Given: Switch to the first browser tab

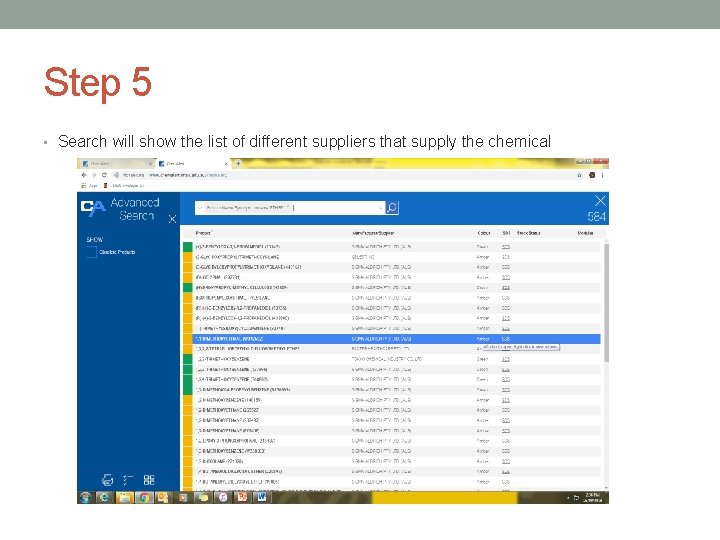Looking at the screenshot, I should (115, 163).
